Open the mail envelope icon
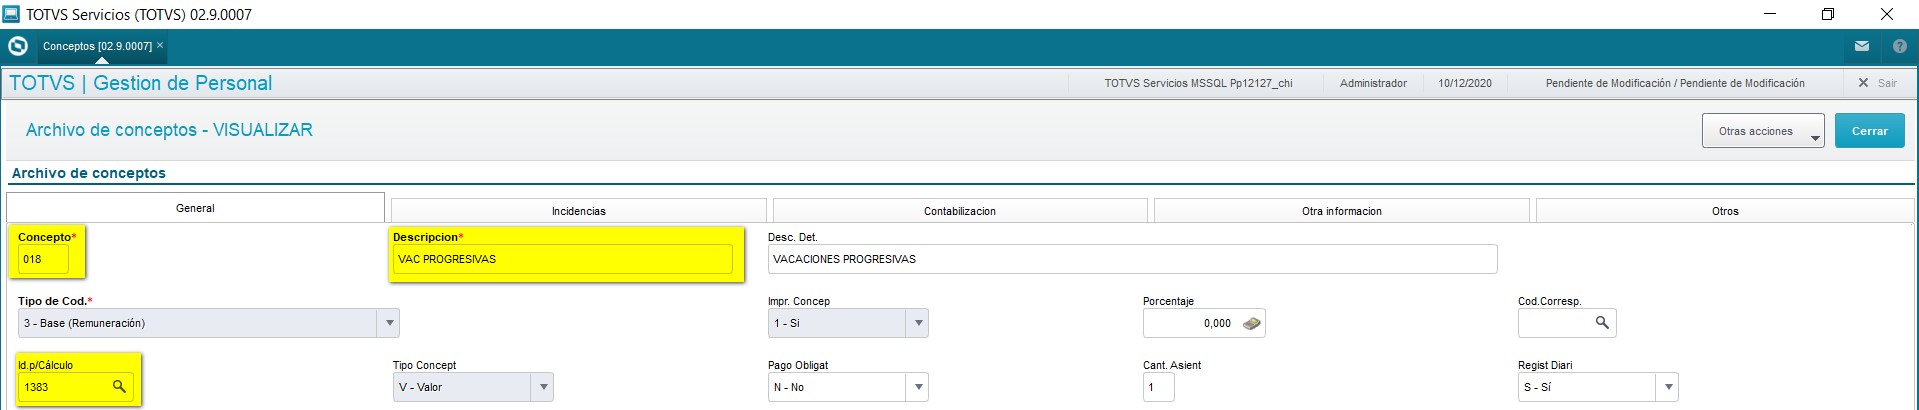Viewport: 1919px width, 410px height. (x=1862, y=46)
